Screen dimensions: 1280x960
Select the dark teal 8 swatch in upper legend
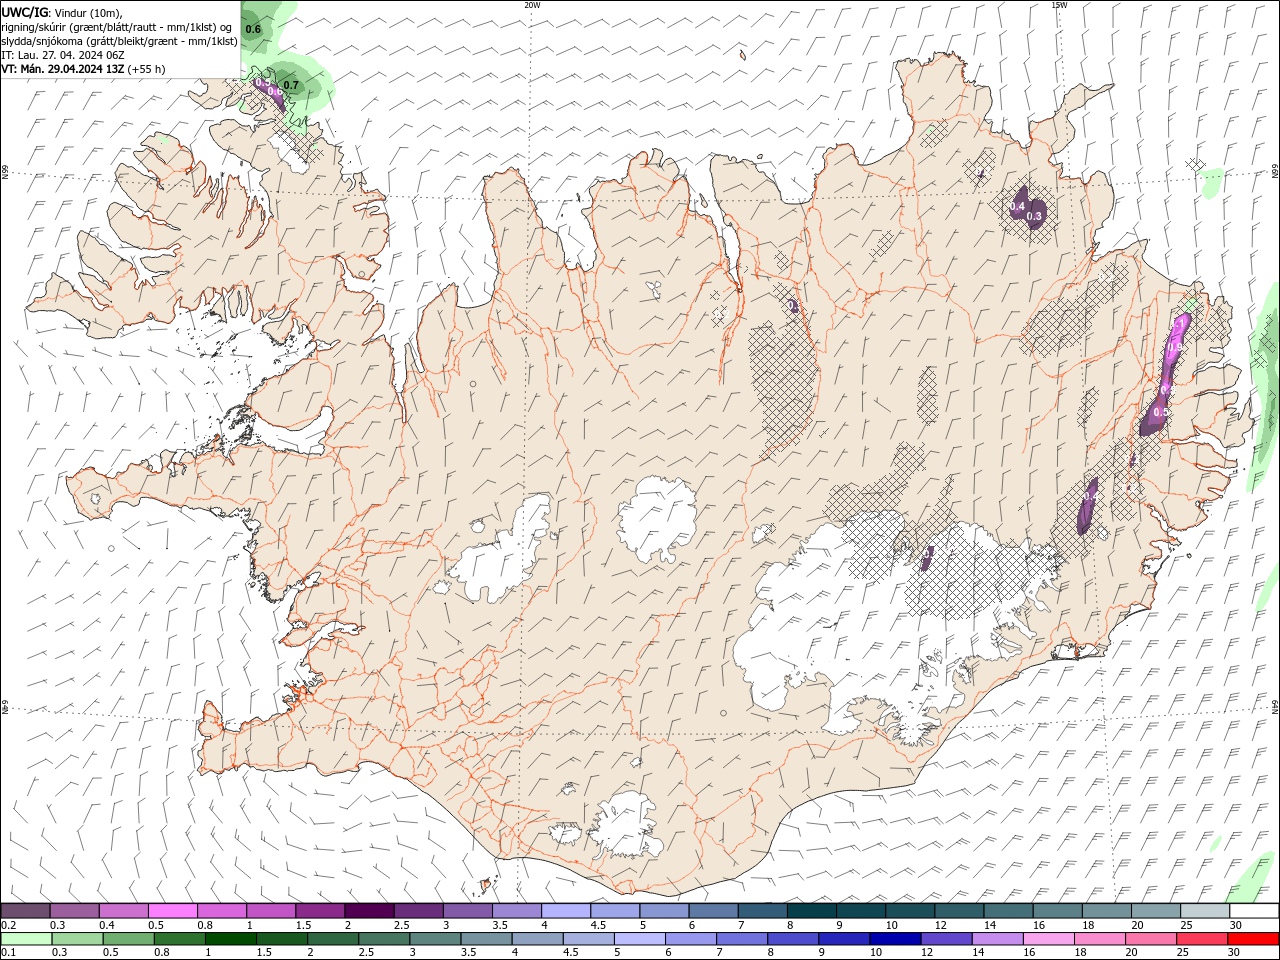(x=812, y=911)
